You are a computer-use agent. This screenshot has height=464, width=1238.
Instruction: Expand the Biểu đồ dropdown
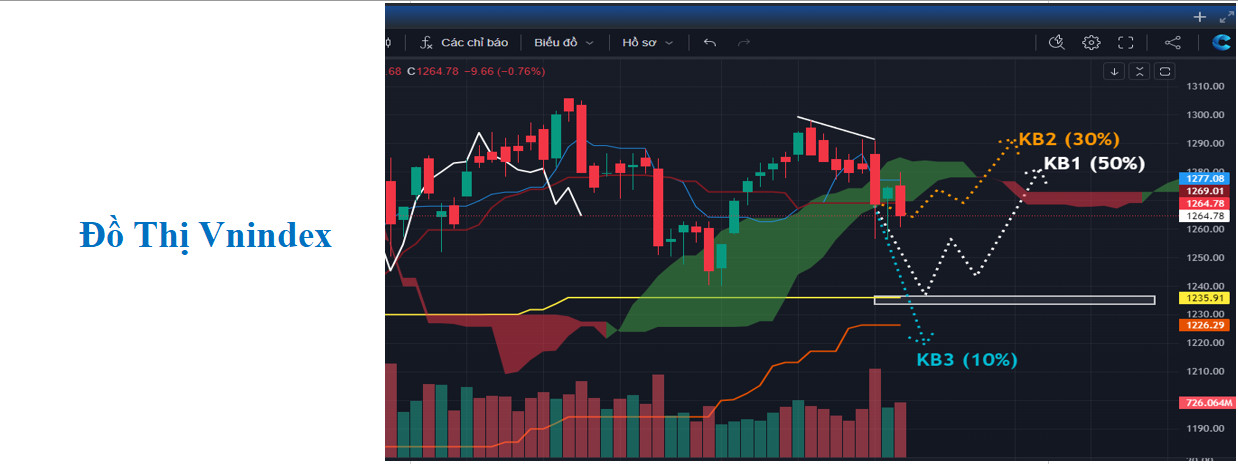[x=564, y=43]
